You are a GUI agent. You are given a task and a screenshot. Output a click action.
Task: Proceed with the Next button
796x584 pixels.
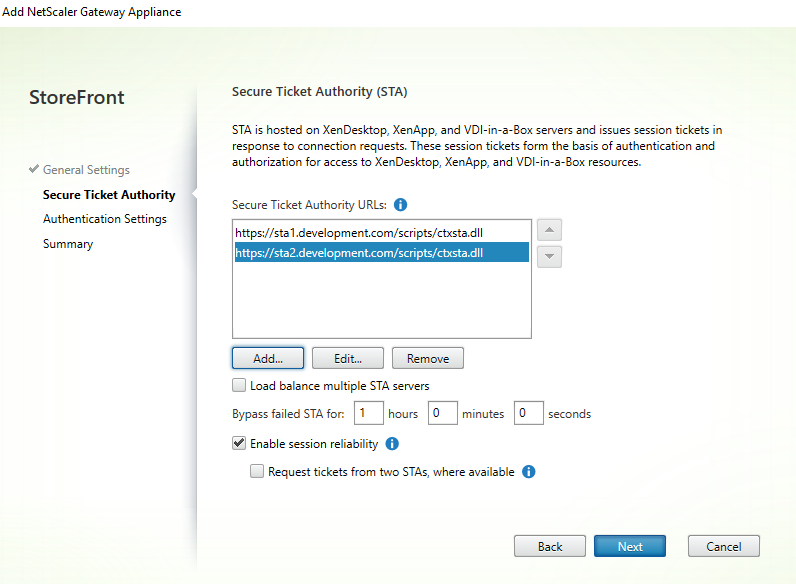(630, 547)
